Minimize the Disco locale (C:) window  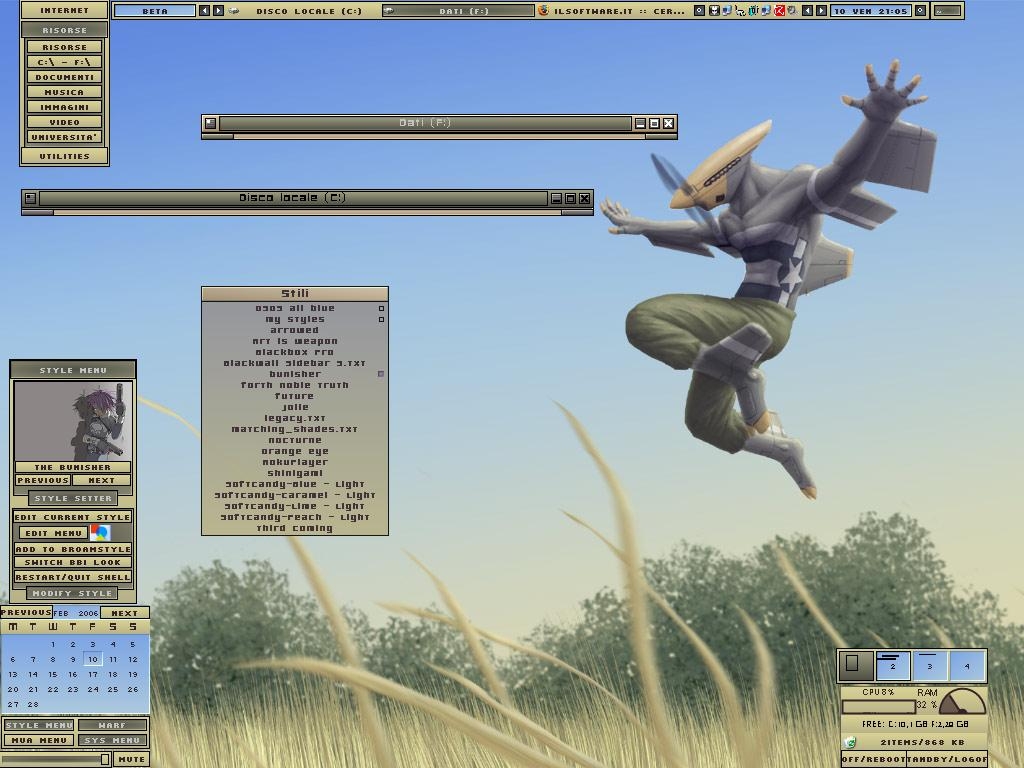pos(556,198)
